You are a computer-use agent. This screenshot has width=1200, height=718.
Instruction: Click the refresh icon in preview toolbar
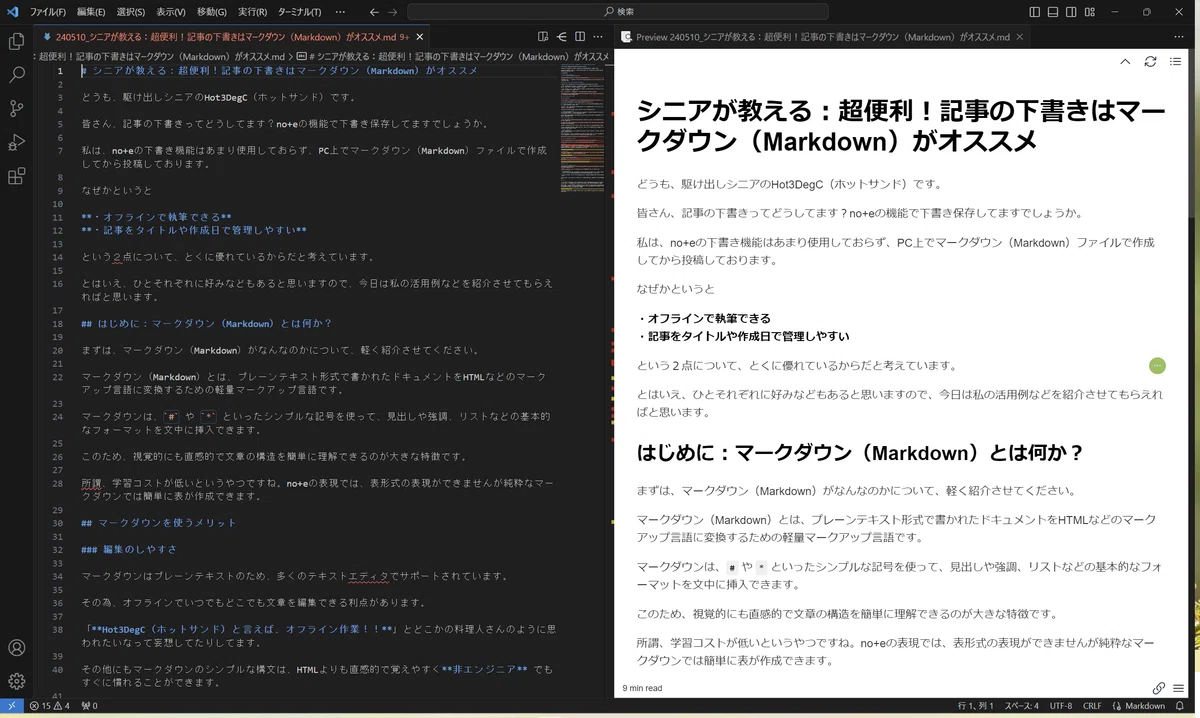tap(1150, 61)
